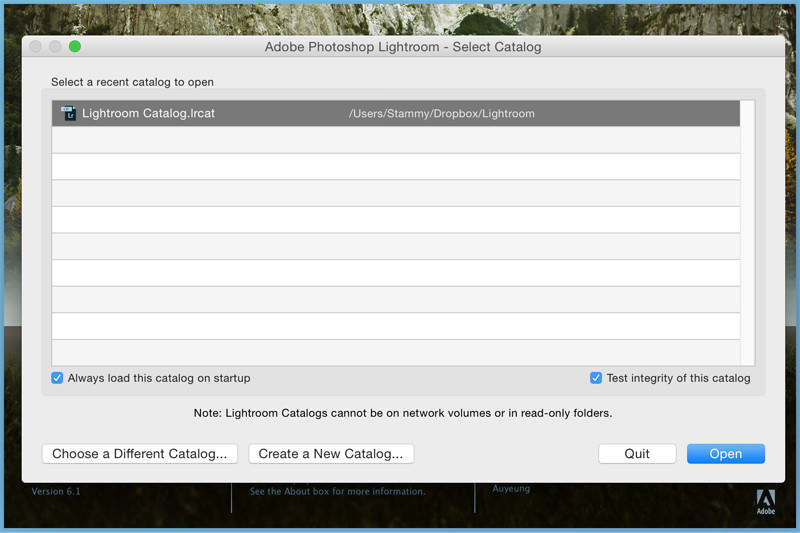Screen dimensions: 800x533
Task: Open the selected catalog with Open button
Action: 726,454
